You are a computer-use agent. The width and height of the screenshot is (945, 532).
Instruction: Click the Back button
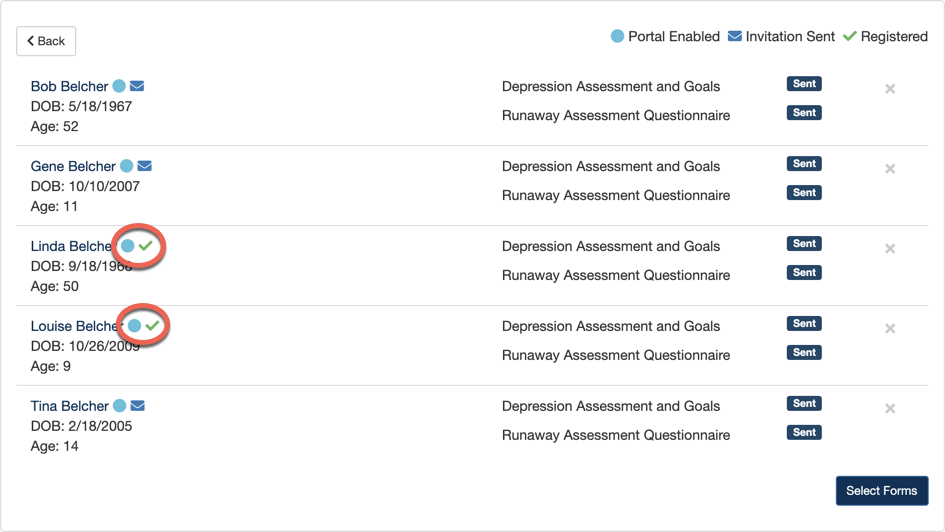point(46,41)
